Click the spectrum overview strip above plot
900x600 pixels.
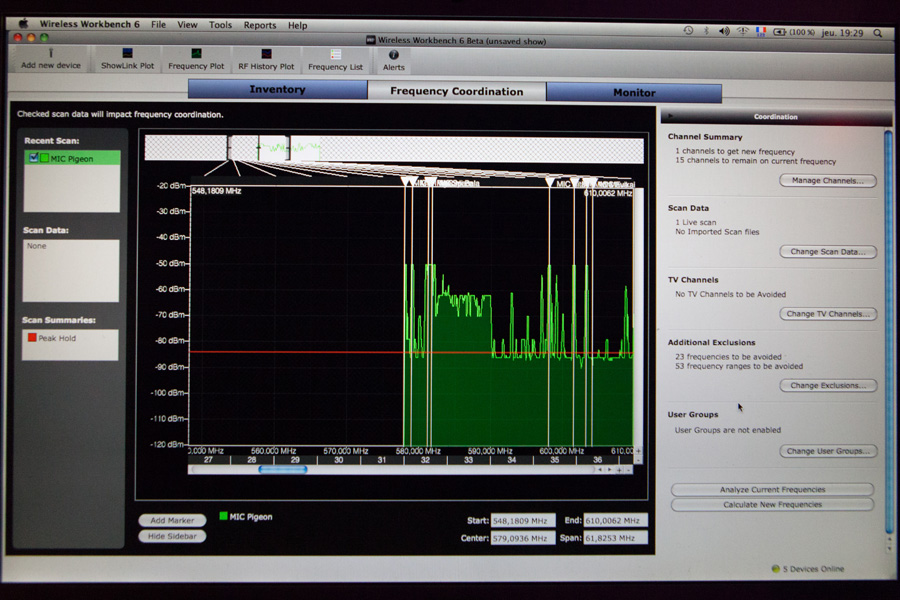coord(394,149)
